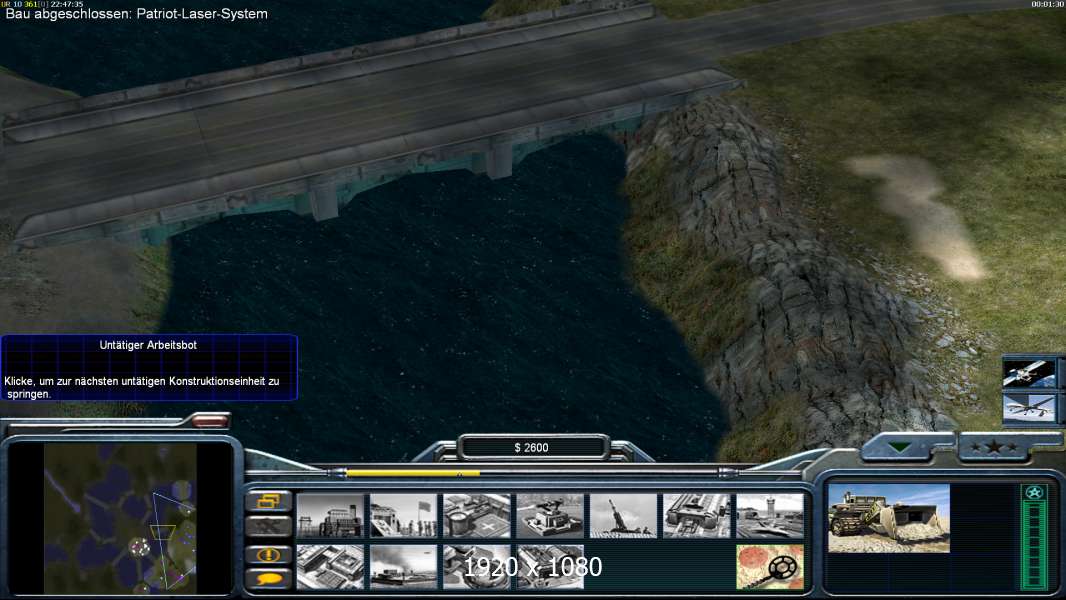Build the Particle Cannon superweapon
This screenshot has width=1066, height=600.
coord(477,567)
